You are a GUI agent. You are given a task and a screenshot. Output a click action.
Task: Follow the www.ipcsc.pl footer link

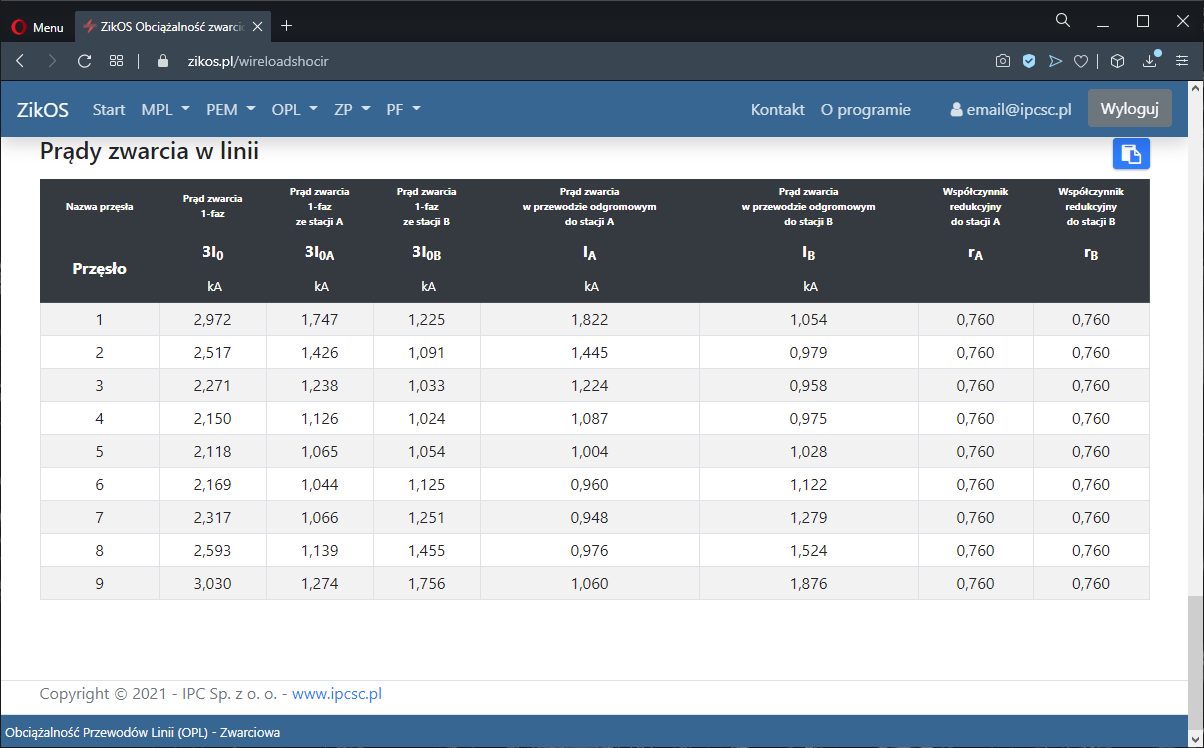(x=336, y=693)
